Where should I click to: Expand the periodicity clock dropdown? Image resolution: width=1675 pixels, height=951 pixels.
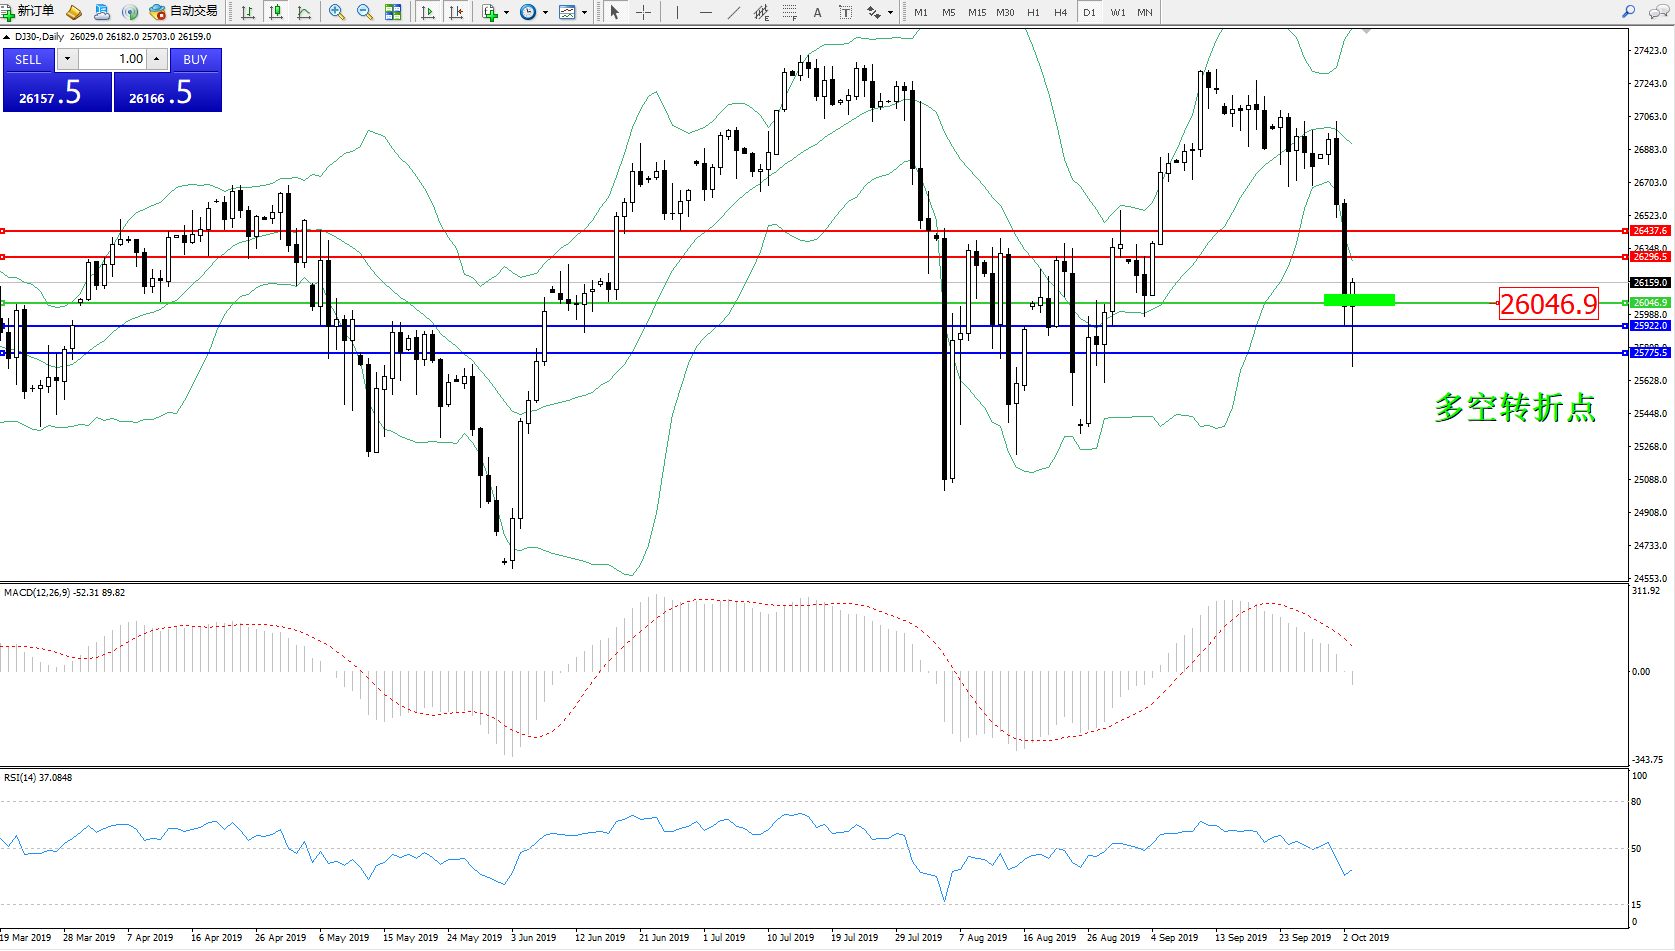pyautogui.click(x=534, y=12)
